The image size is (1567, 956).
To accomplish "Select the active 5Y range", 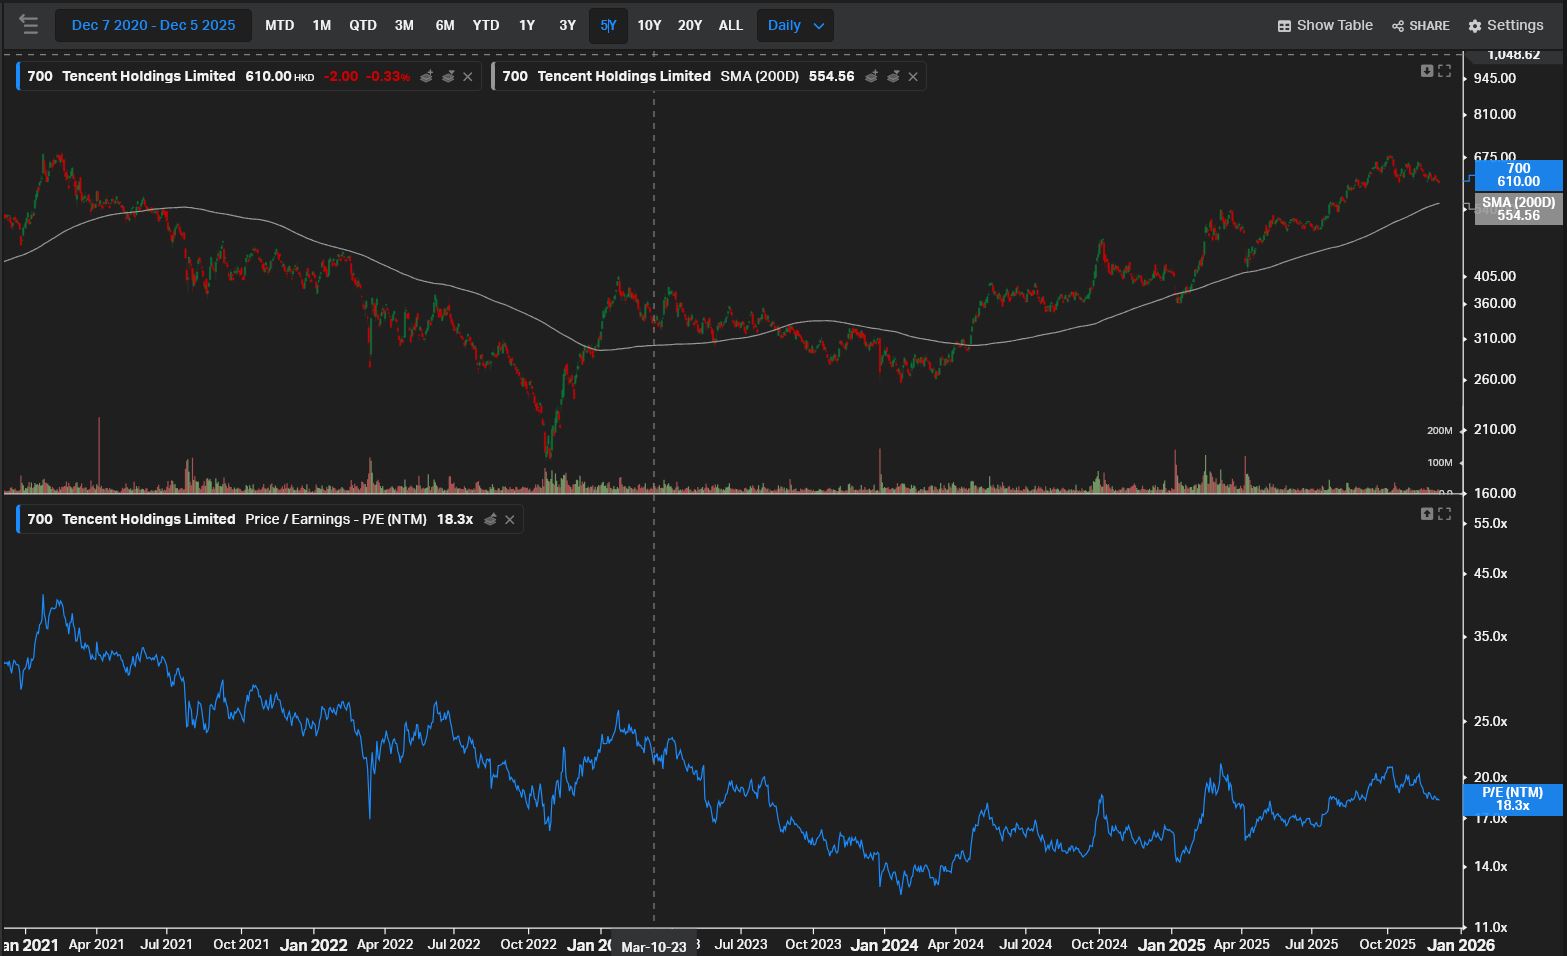I will click(608, 25).
